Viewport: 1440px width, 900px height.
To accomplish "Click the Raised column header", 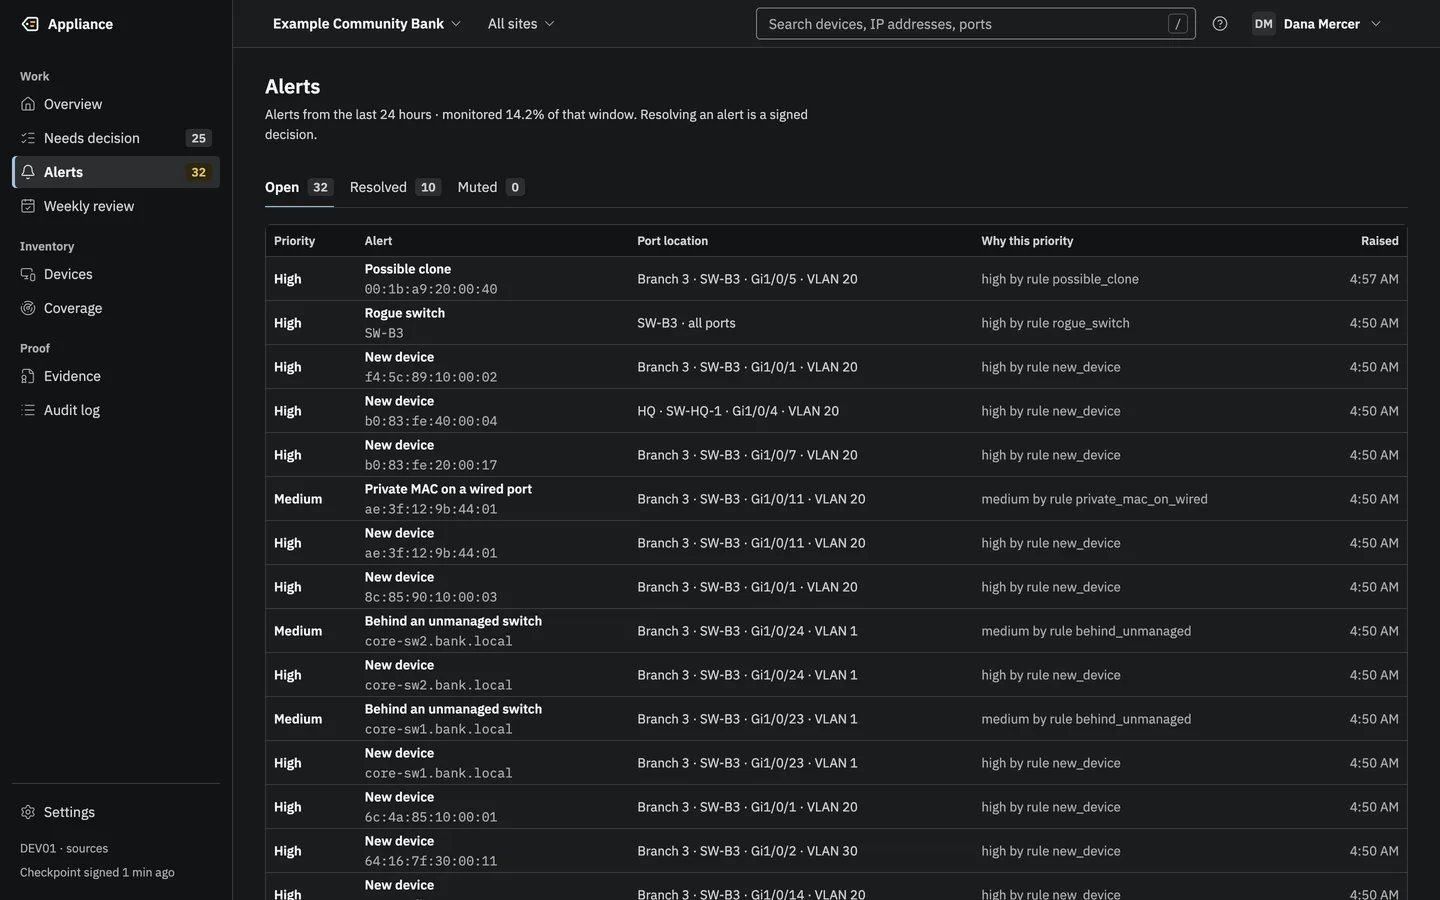I will (x=1379, y=241).
